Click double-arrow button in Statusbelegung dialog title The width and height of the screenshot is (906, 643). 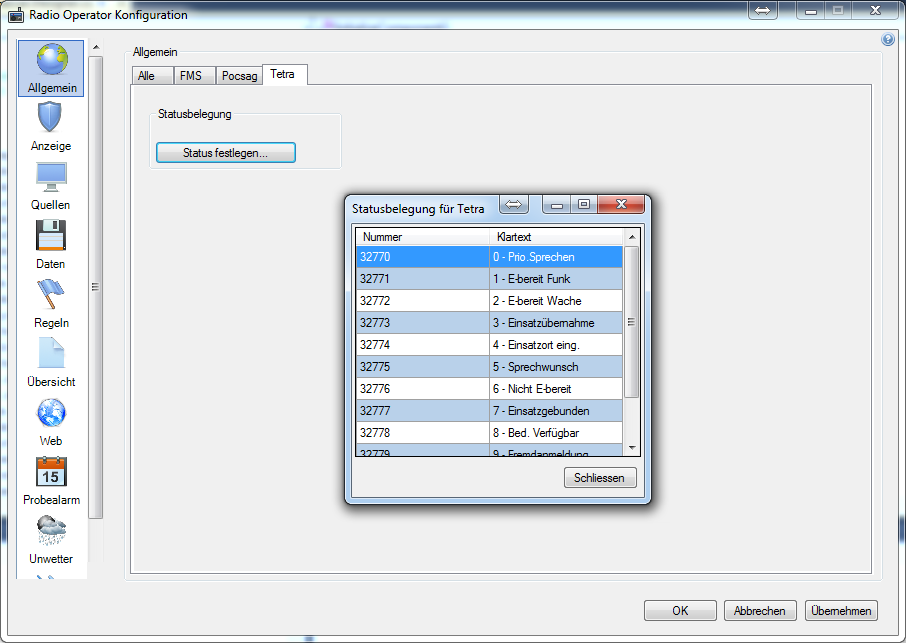(513, 204)
